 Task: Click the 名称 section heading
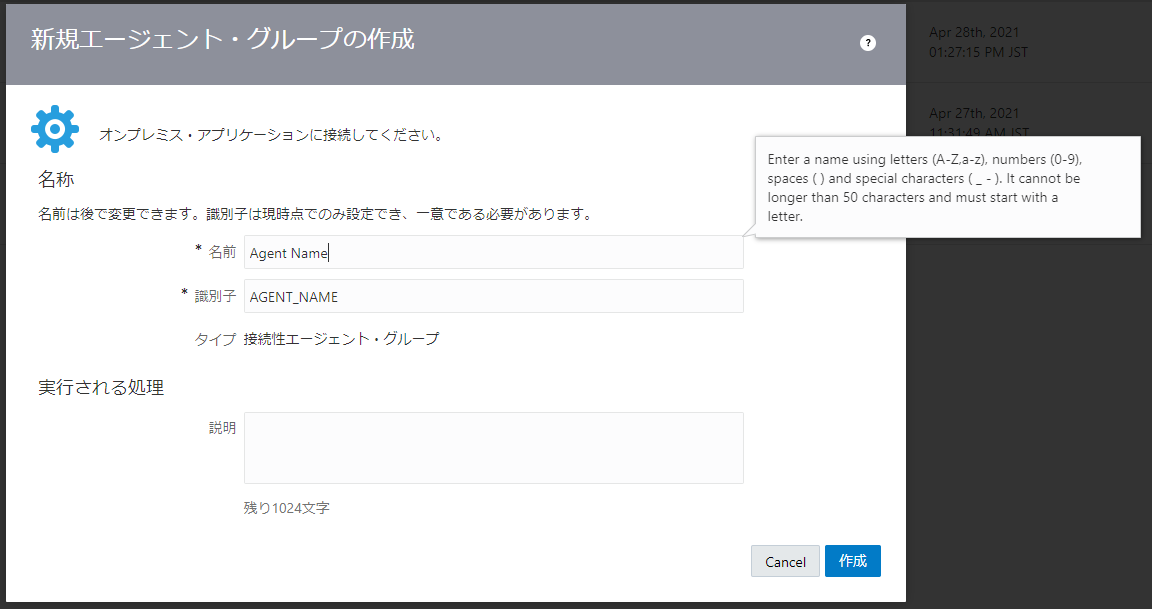tap(57, 179)
